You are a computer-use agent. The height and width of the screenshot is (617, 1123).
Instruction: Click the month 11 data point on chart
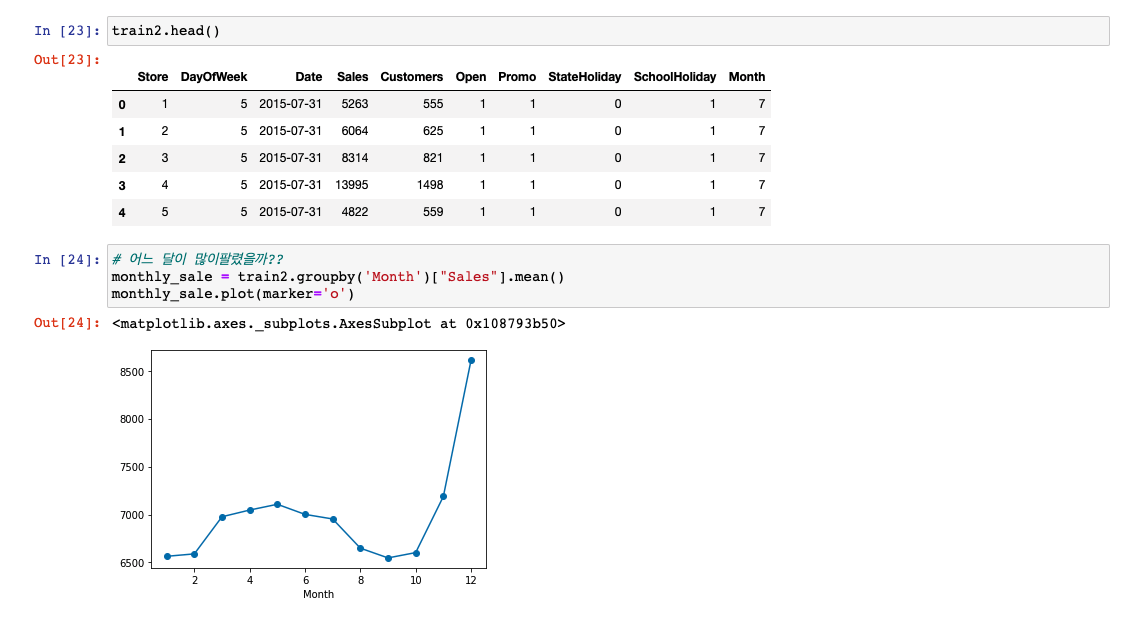tap(443, 497)
